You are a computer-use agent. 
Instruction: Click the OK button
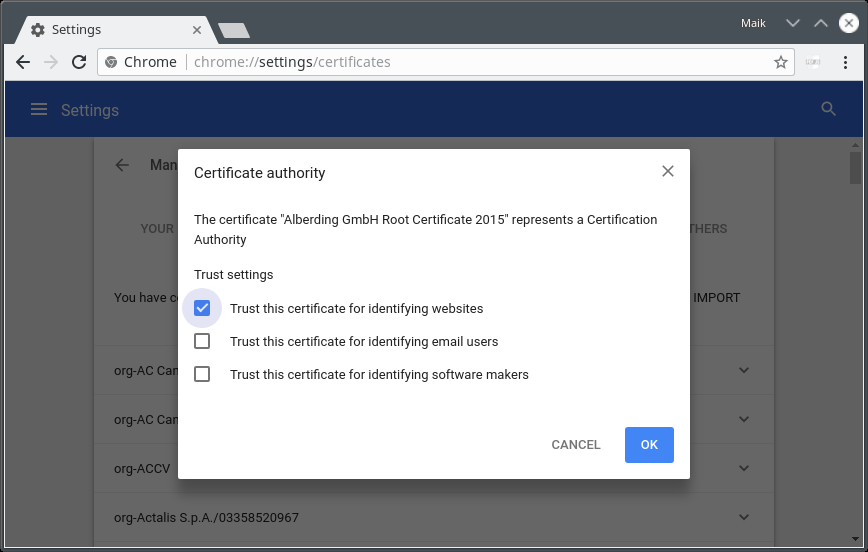point(649,445)
